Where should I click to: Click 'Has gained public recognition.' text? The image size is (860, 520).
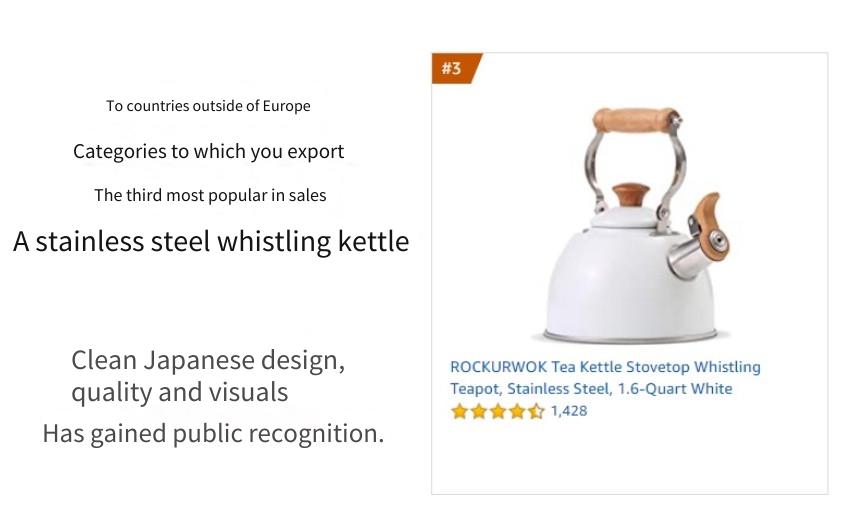[213, 433]
